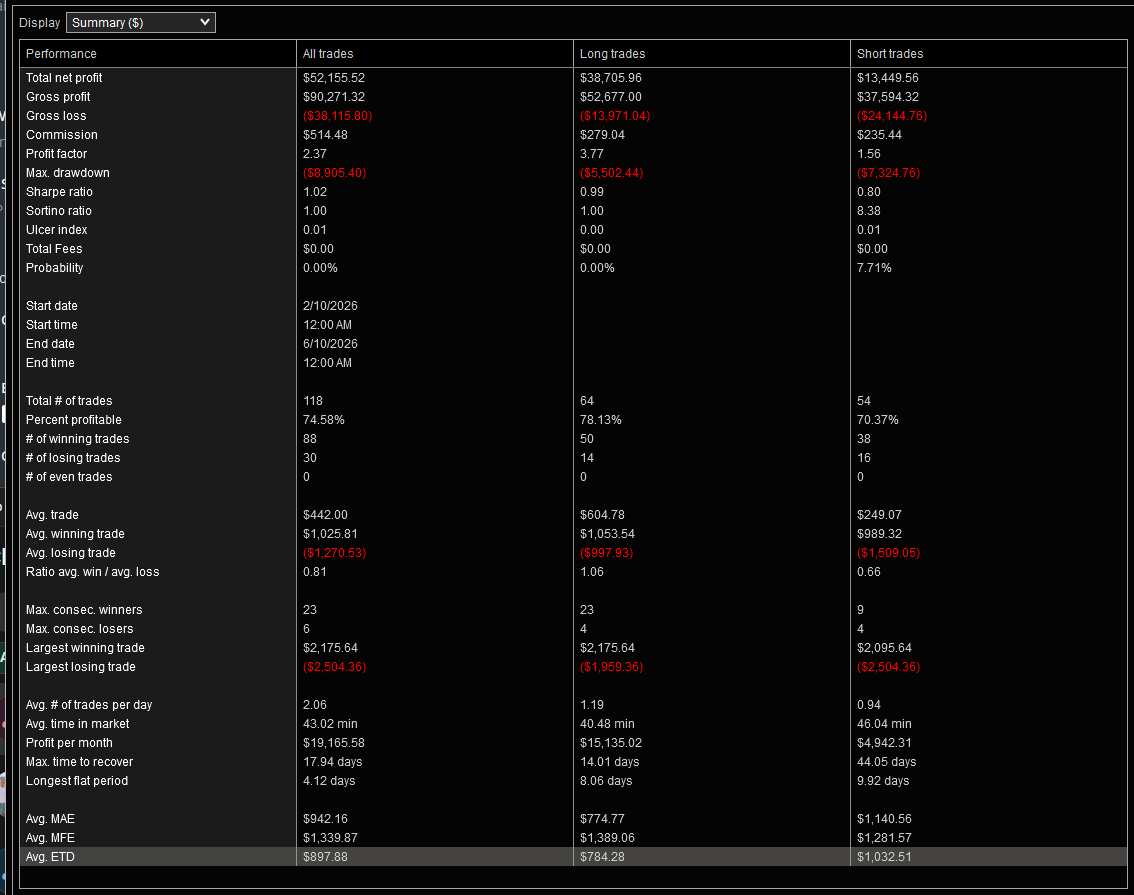The height and width of the screenshot is (895, 1134).
Task: Select the Max. drawdown row label
Action: [67, 173]
